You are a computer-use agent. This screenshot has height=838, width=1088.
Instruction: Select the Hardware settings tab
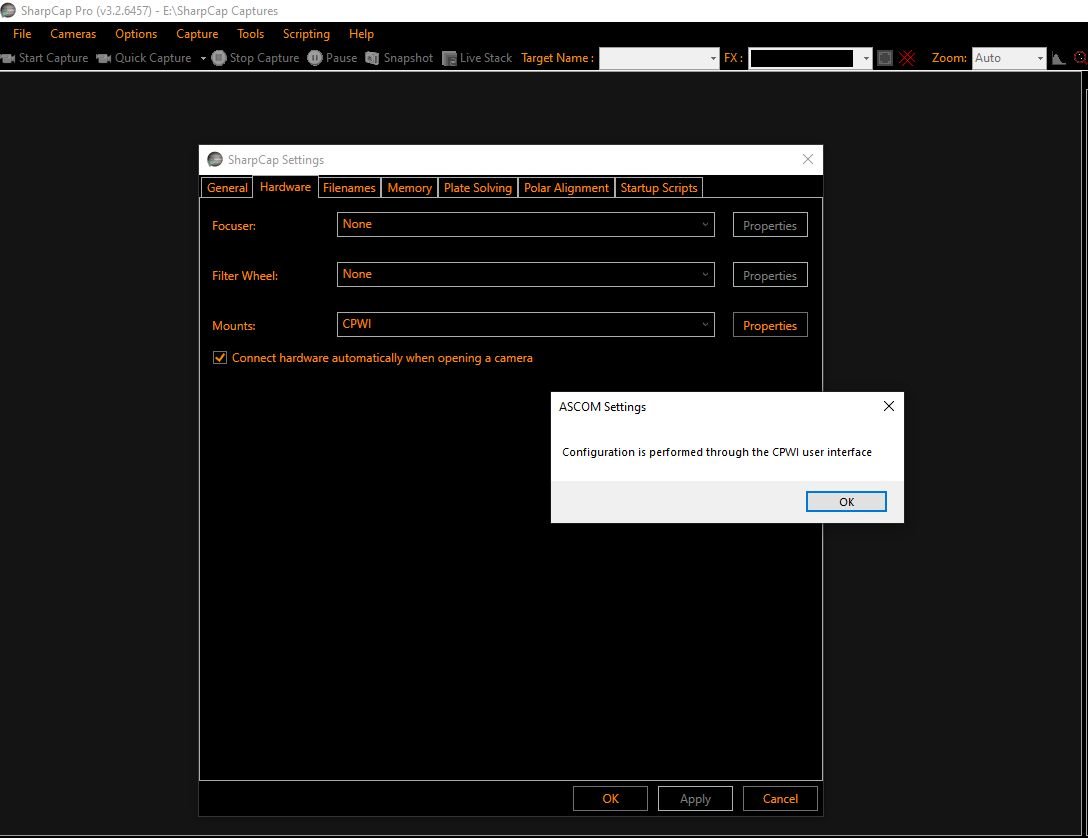(x=285, y=187)
